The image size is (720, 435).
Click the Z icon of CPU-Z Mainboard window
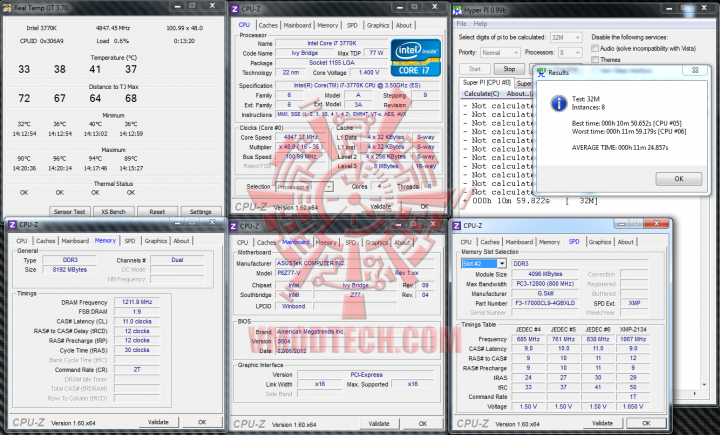click(x=233, y=226)
